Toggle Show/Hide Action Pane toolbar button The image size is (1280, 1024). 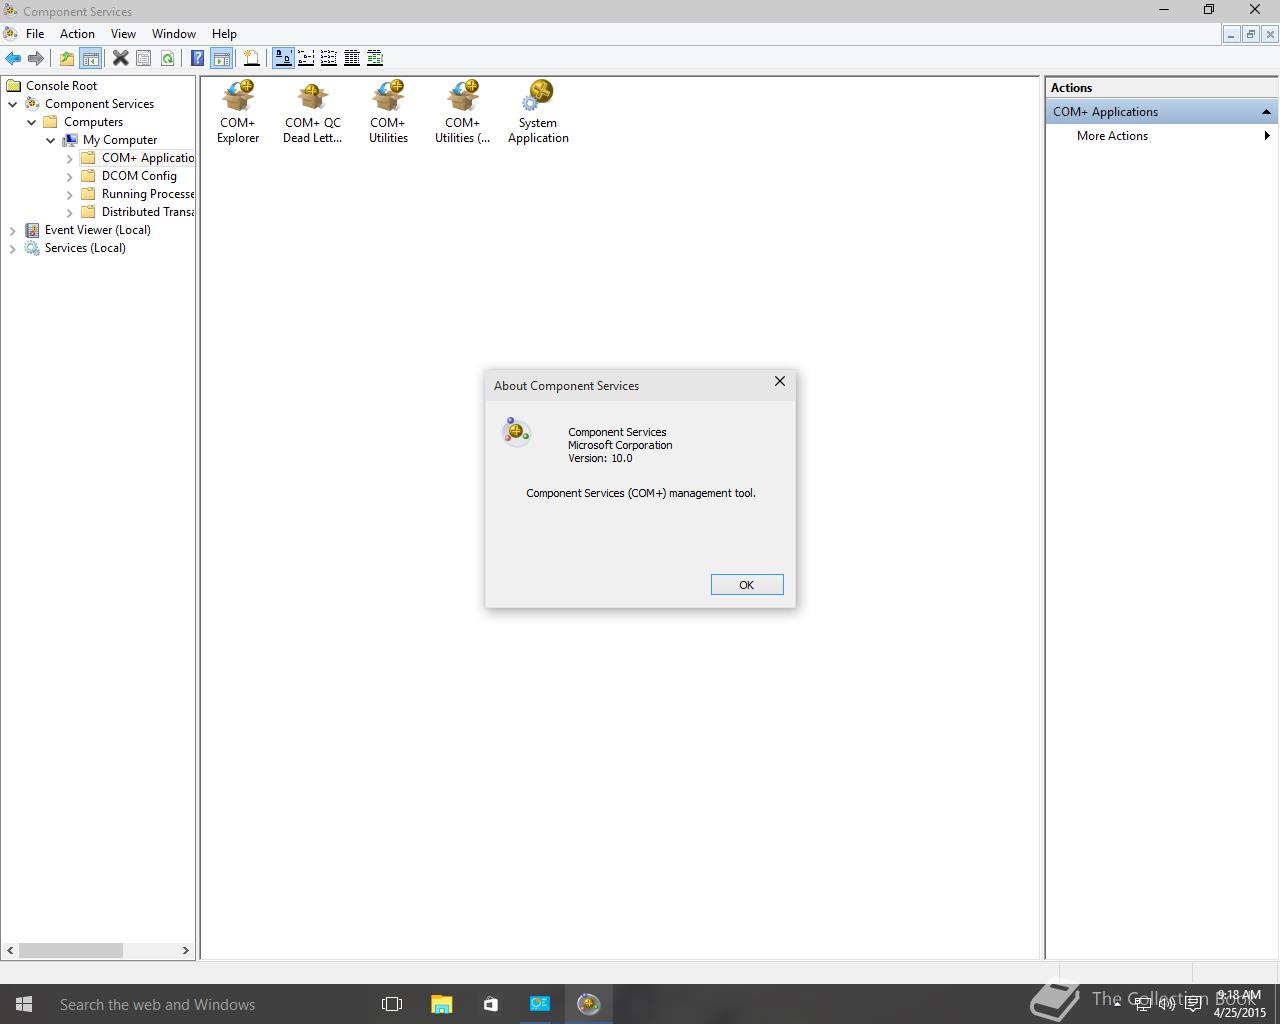(x=221, y=58)
